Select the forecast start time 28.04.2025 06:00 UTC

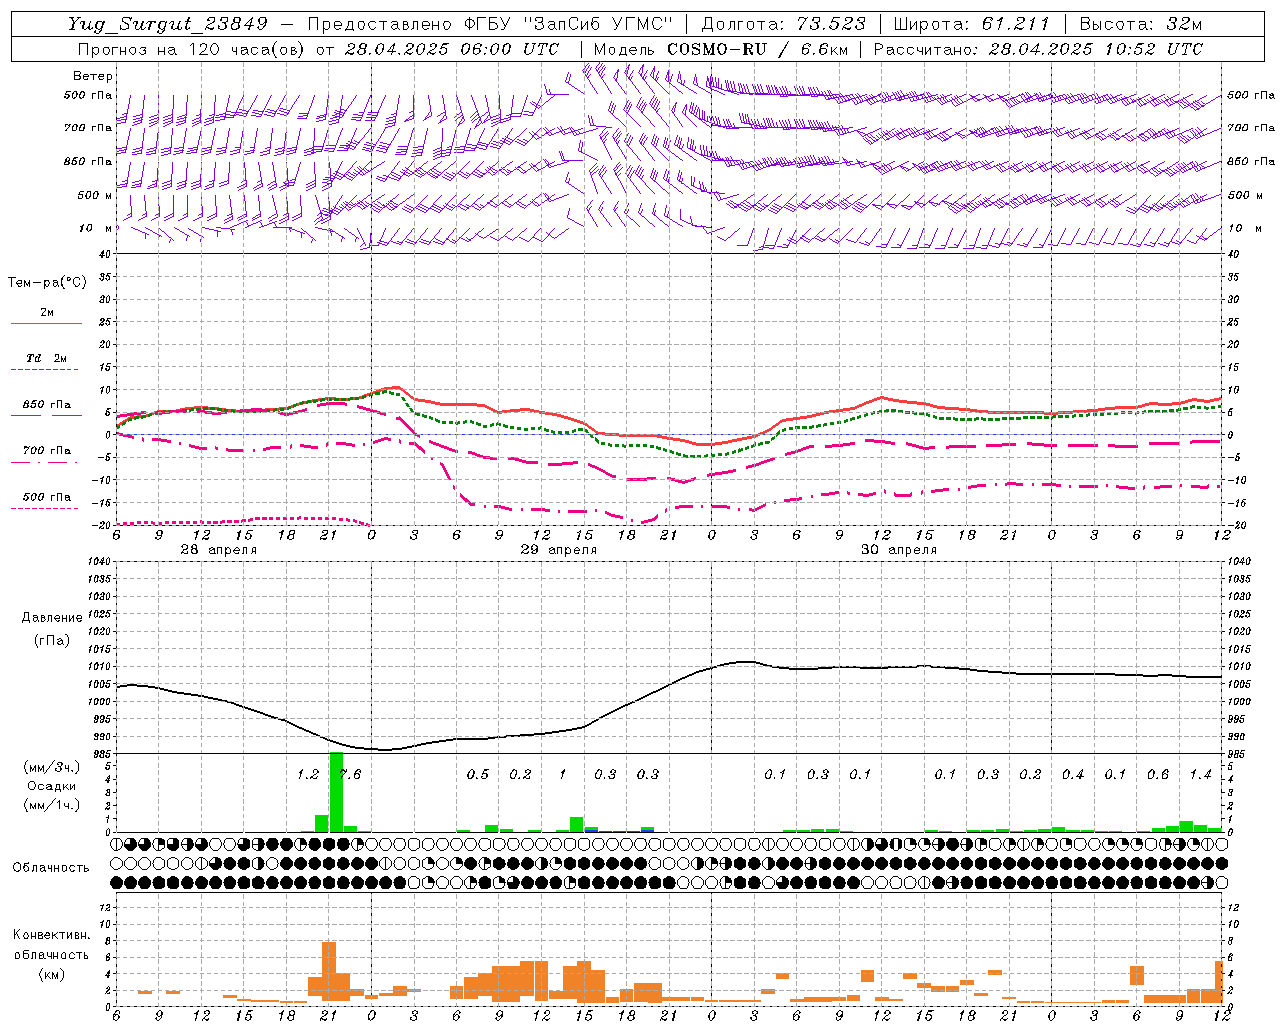click(x=452, y=49)
